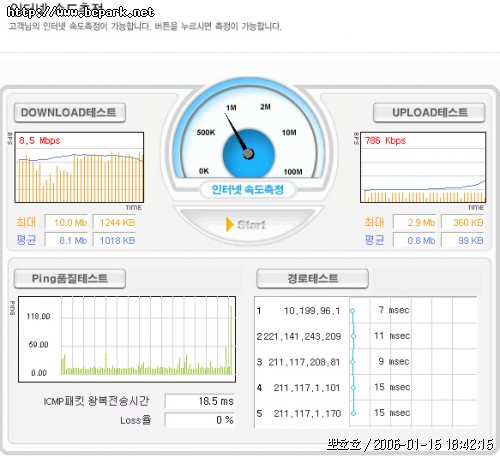The width and height of the screenshot is (500, 457).
Task: Click route hop 3 address 211.117.208.81
Action: [304, 362]
